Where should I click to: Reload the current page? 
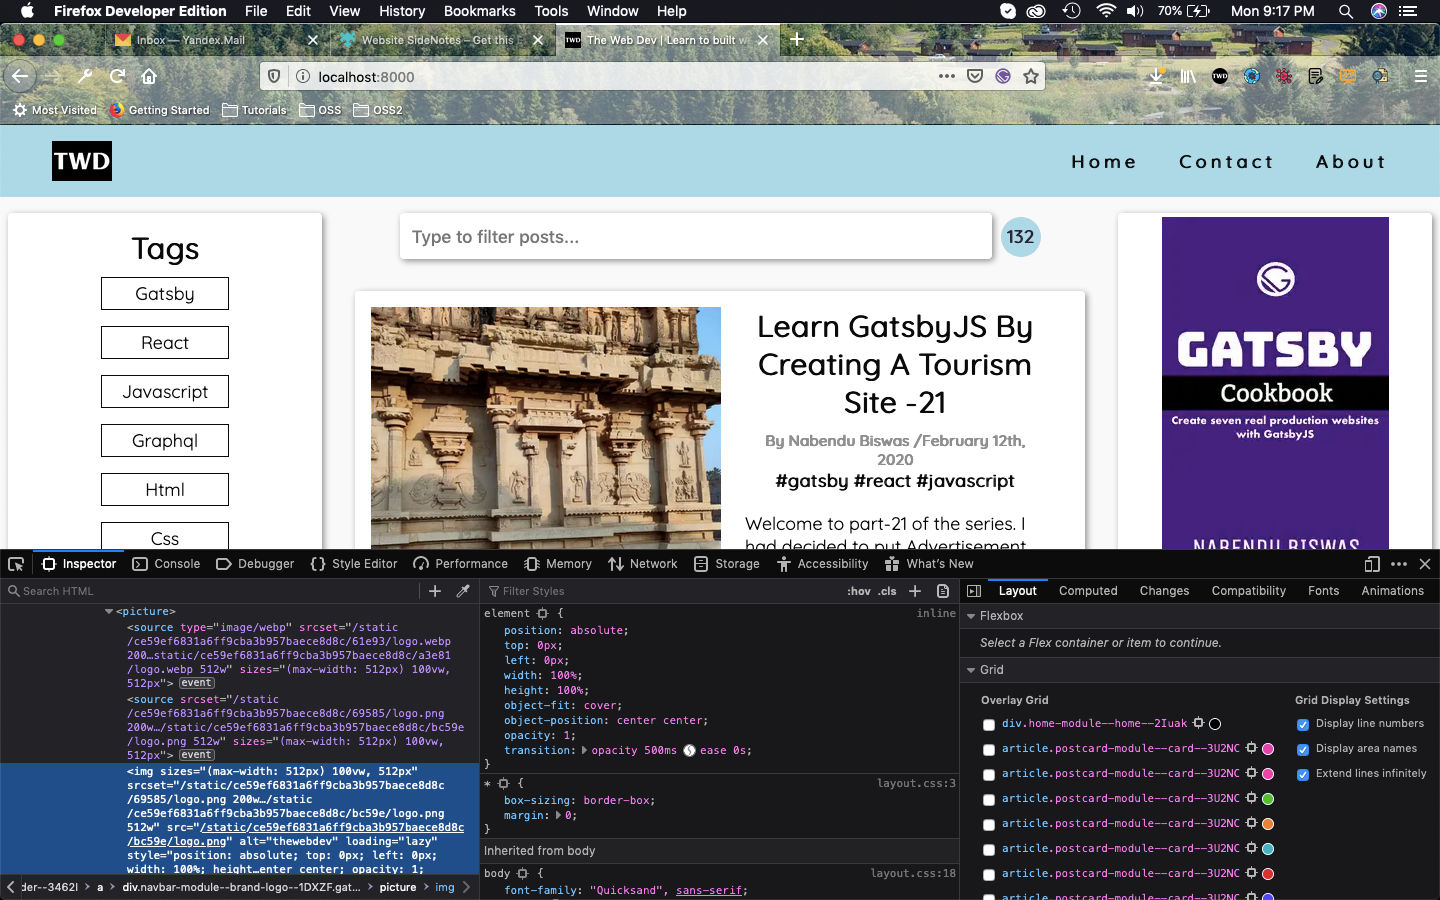(117, 76)
